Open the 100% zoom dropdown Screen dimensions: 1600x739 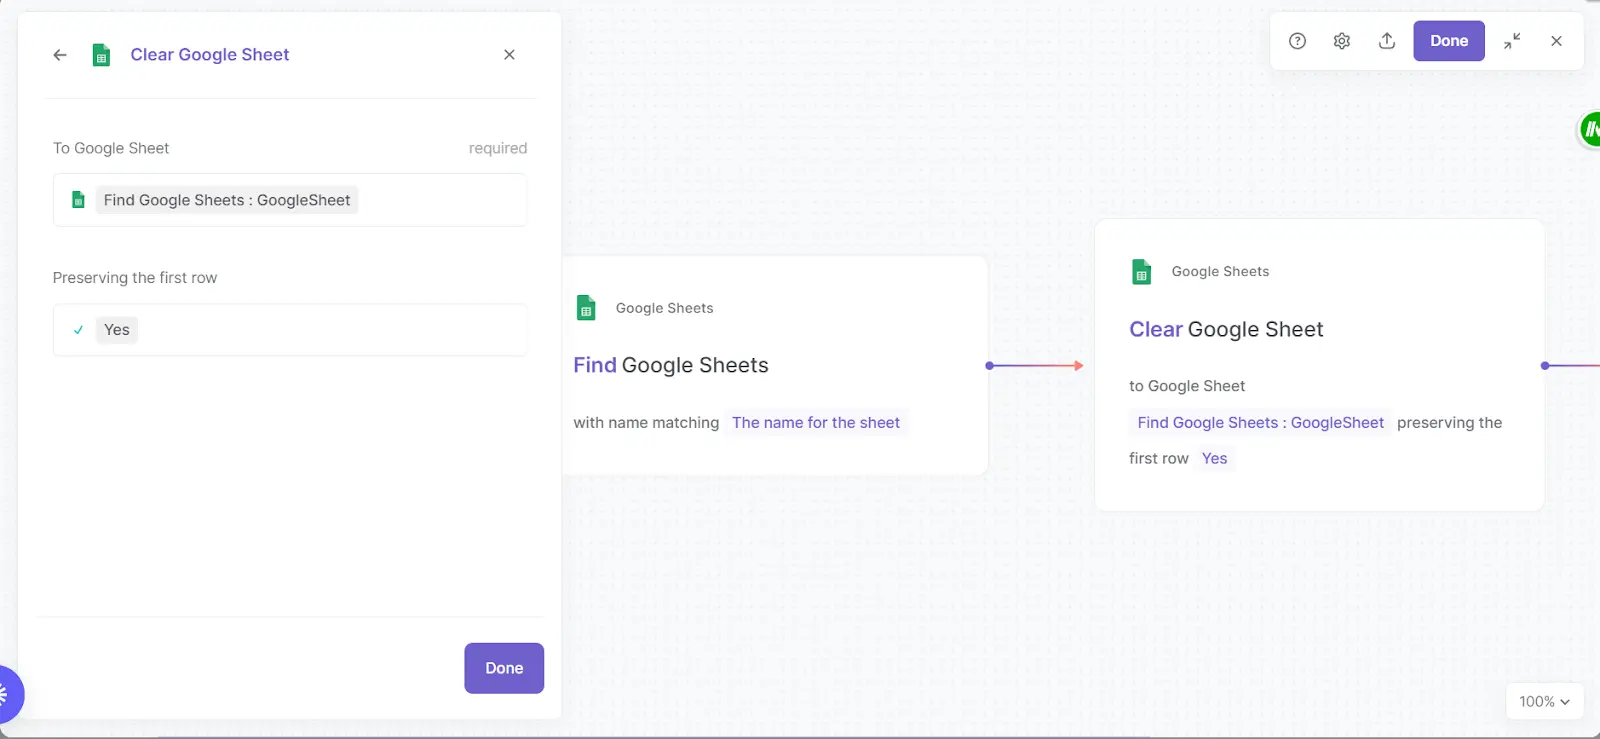tap(1544, 702)
